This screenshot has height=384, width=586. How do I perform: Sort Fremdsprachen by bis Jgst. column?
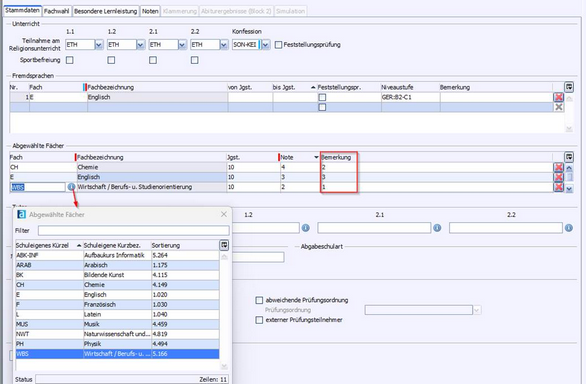(x=294, y=87)
